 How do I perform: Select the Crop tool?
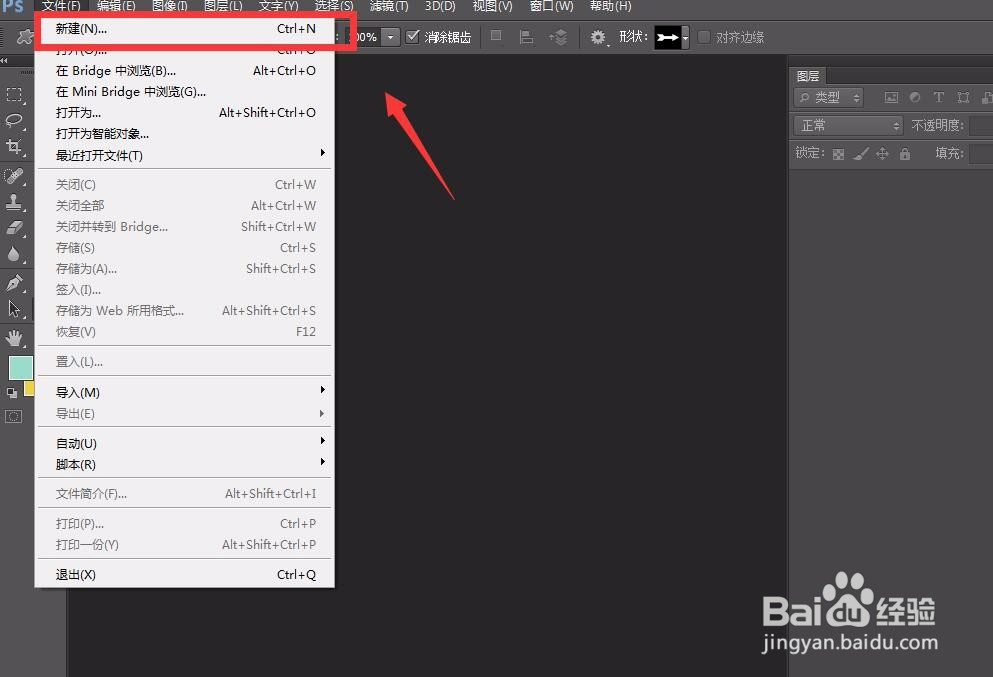(x=14, y=147)
